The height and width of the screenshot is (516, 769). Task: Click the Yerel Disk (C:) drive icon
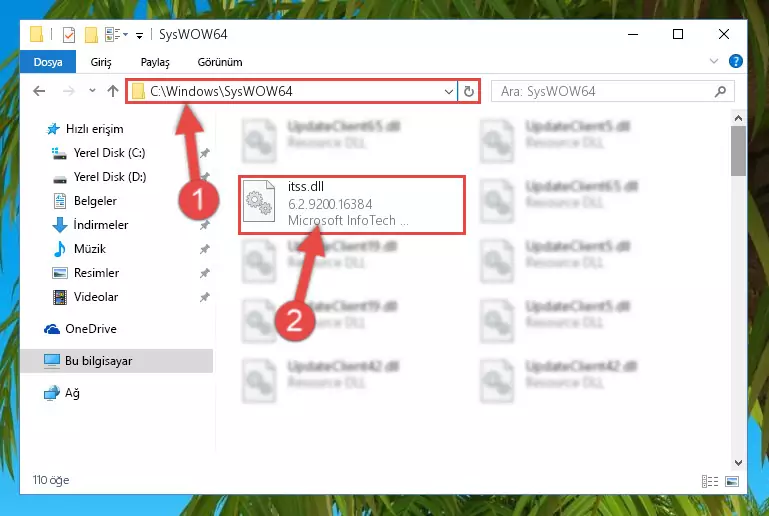(x=59, y=154)
